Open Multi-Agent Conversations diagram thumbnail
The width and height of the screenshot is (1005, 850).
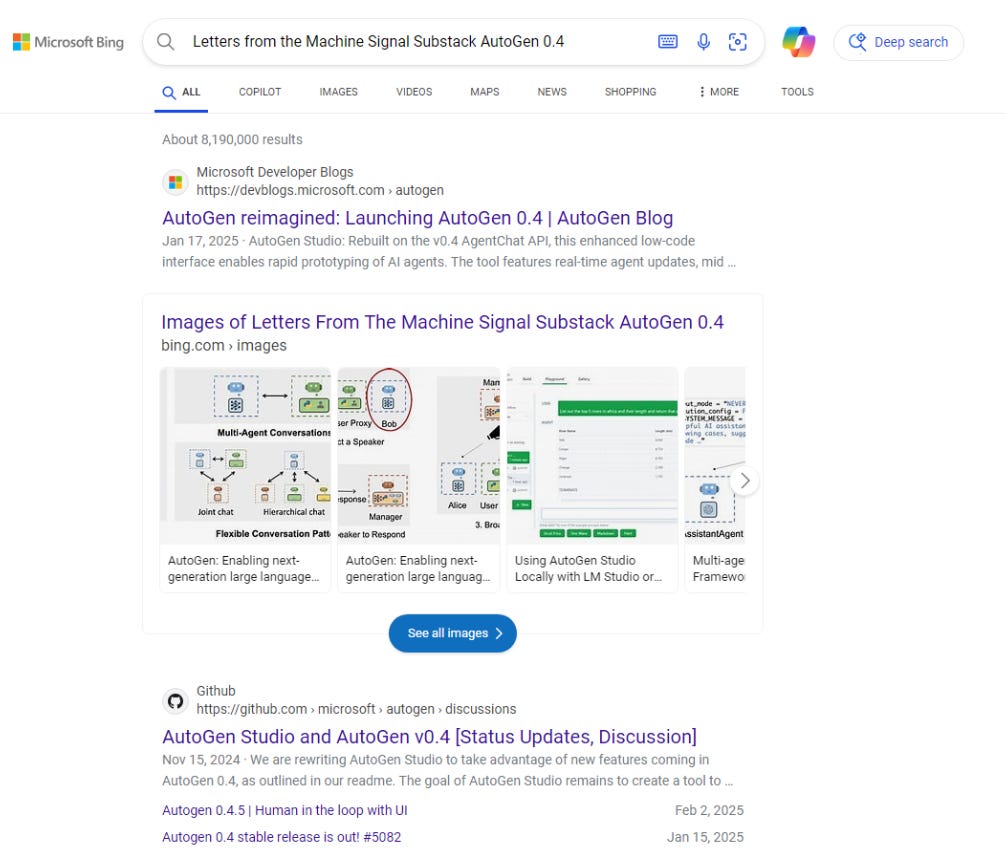[x=245, y=455]
